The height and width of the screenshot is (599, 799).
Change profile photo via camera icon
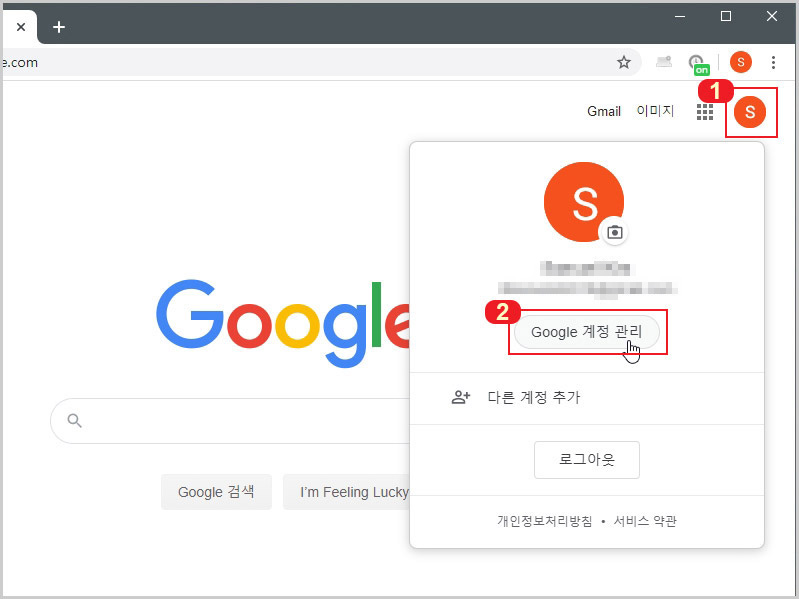pos(615,233)
